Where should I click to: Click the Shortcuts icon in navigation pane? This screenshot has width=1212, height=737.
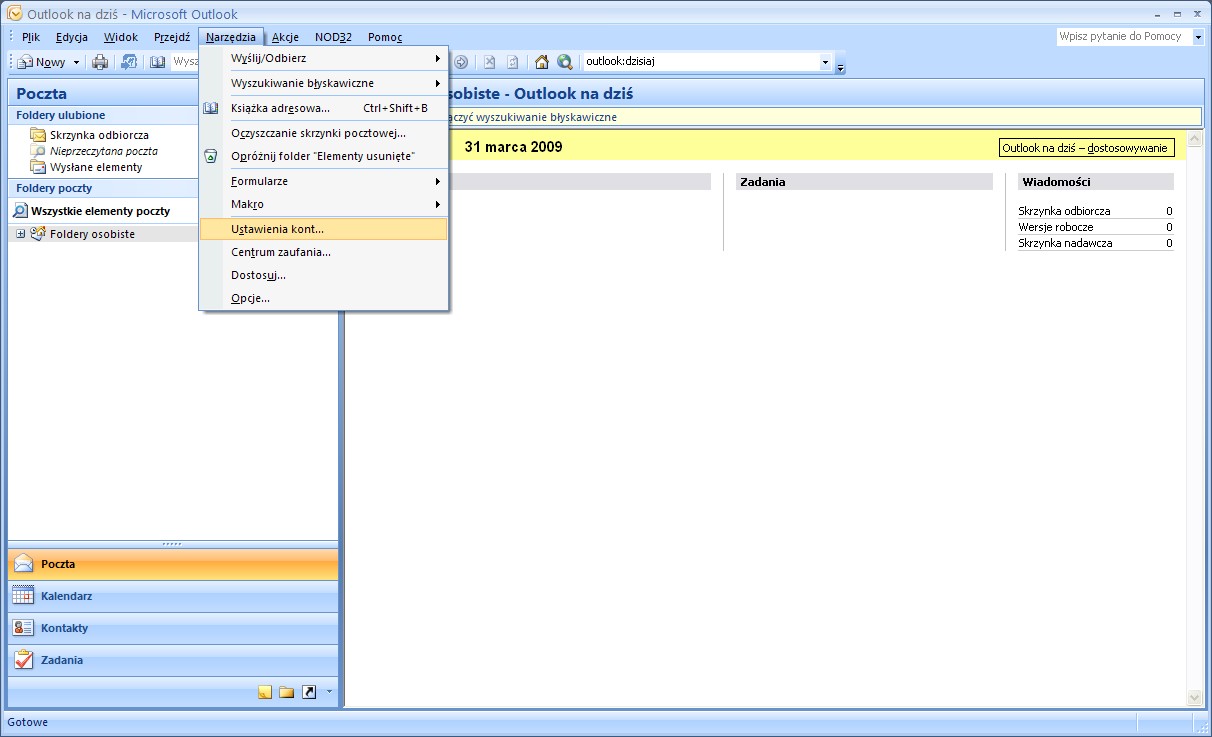(309, 692)
